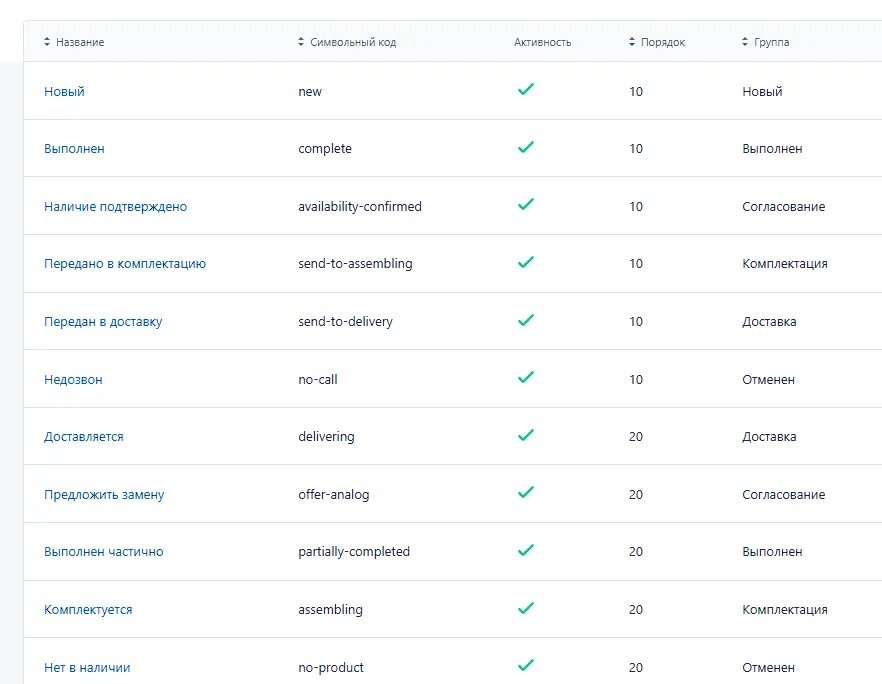
Task: Open the Новый status link
Action: pos(64,92)
